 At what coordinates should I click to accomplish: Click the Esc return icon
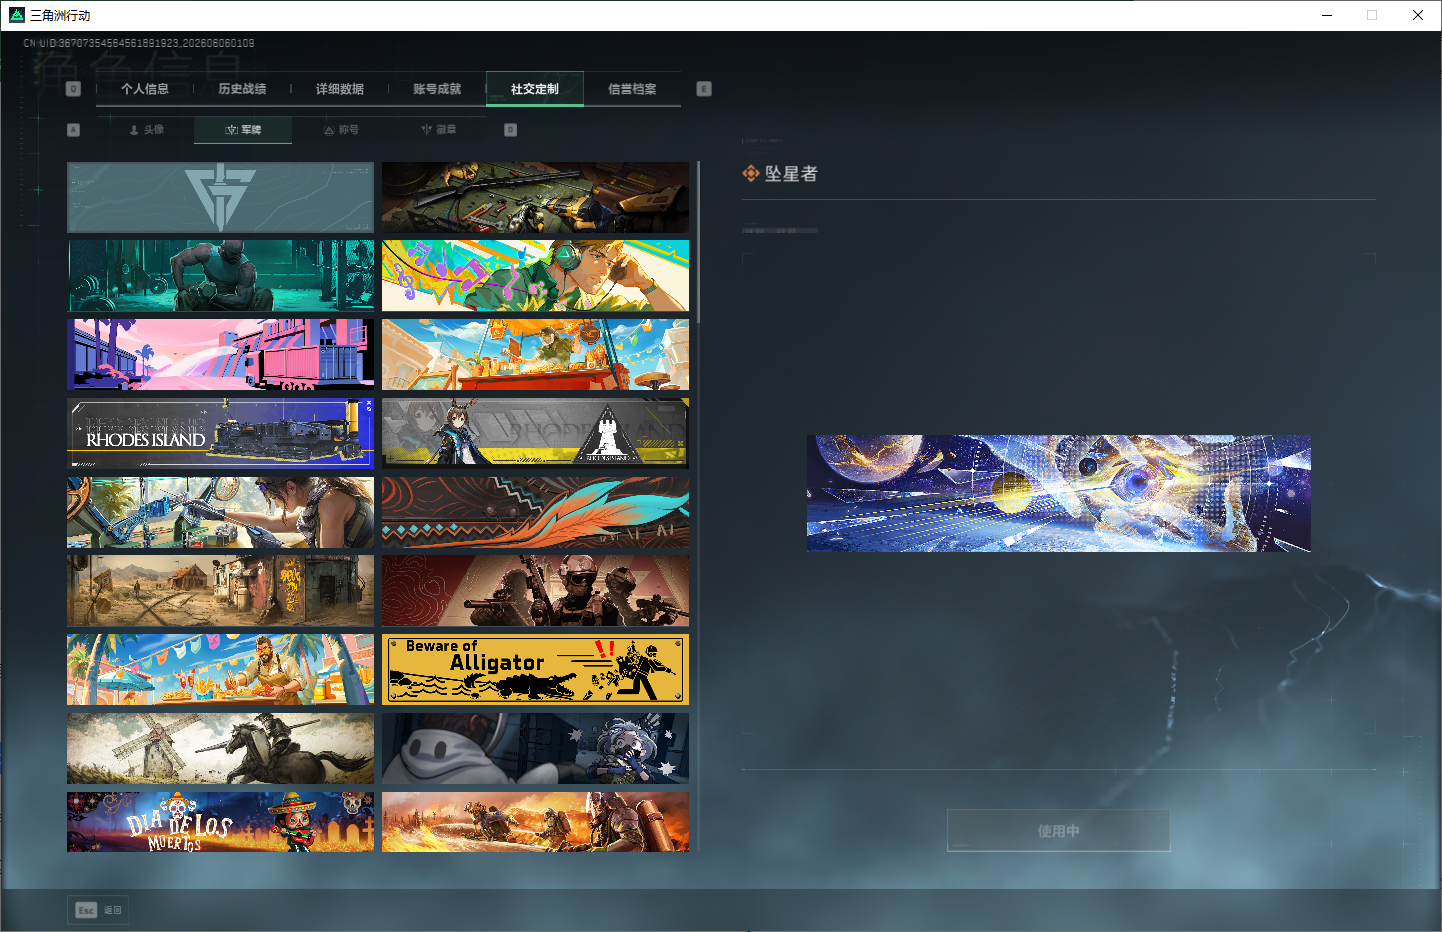pyautogui.click(x=86, y=910)
